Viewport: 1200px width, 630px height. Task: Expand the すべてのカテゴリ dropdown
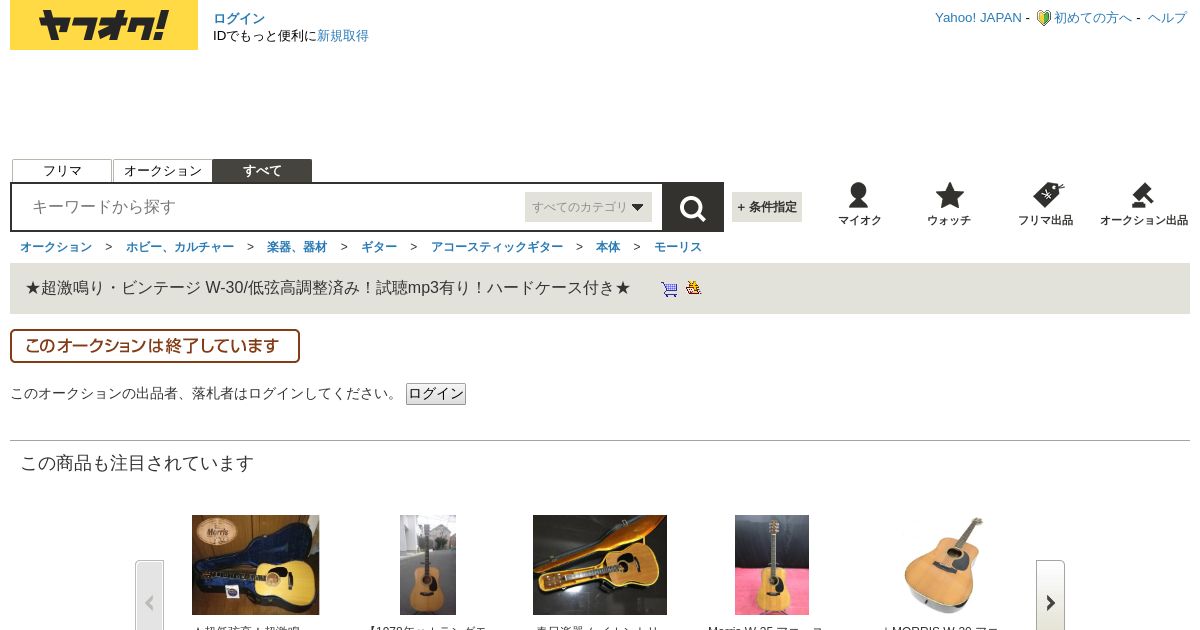pyautogui.click(x=588, y=207)
